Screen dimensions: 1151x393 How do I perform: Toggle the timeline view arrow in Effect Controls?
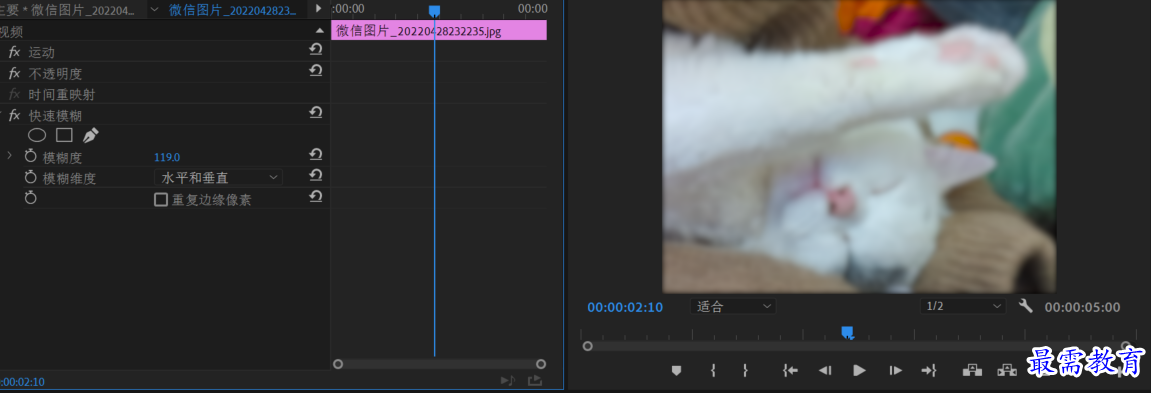pyautogui.click(x=319, y=9)
